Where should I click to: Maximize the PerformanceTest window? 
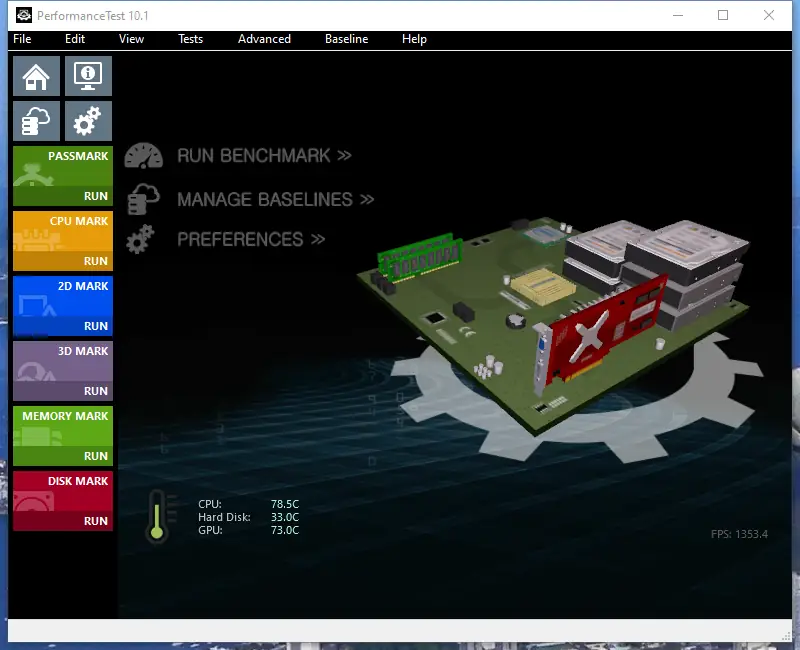[x=723, y=15]
